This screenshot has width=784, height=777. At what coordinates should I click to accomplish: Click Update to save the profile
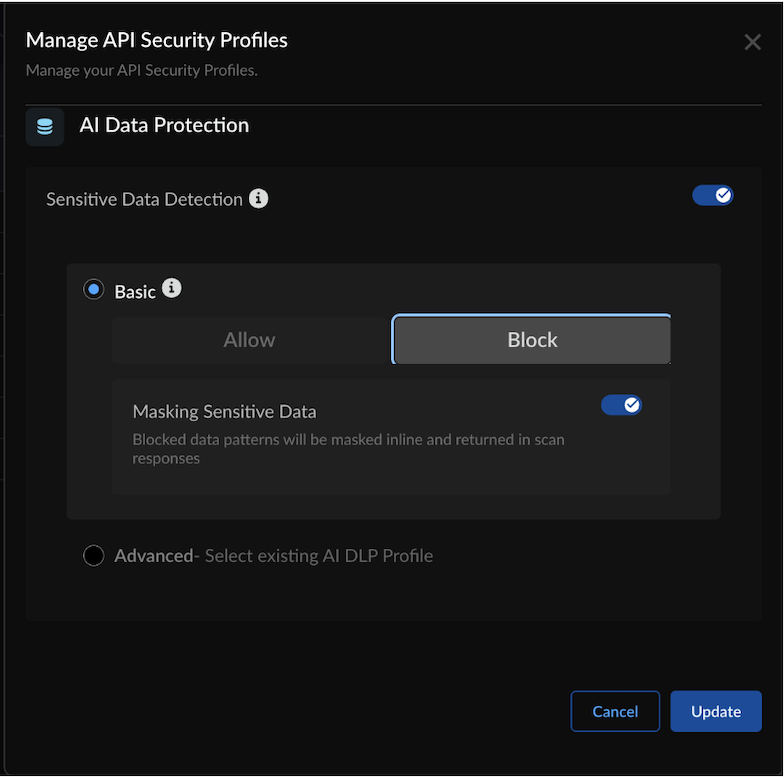(x=716, y=711)
